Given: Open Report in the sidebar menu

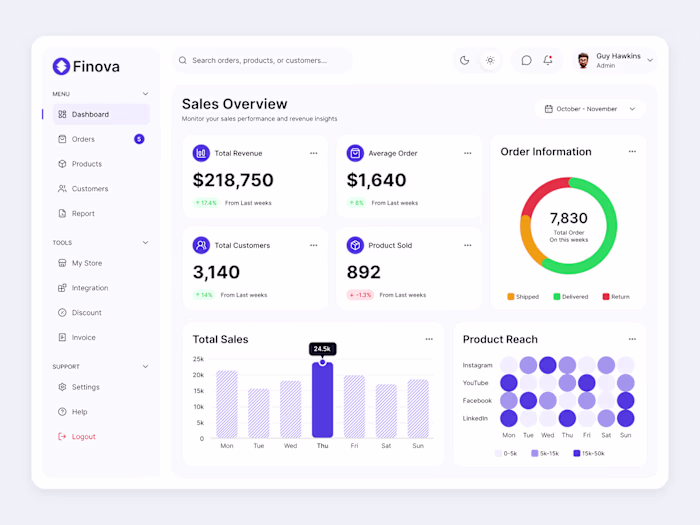Looking at the screenshot, I should tap(101, 213).
